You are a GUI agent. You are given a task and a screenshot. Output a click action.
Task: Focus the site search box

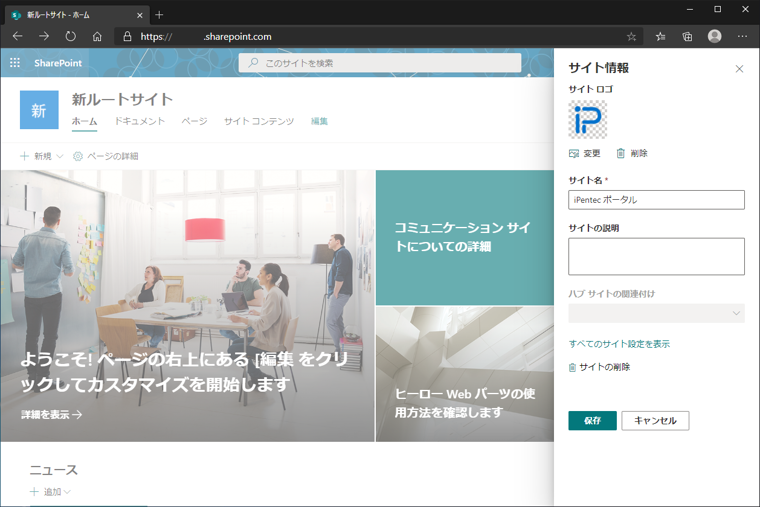[380, 63]
